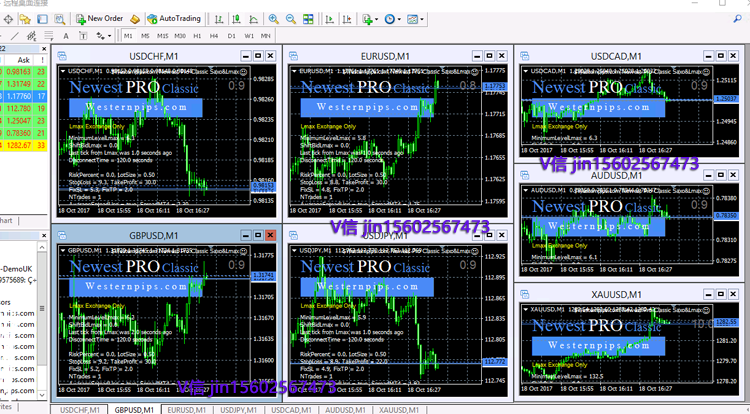Open the EURUSD,M1 bottom tab
750x414 pixels.
[x=187, y=410]
